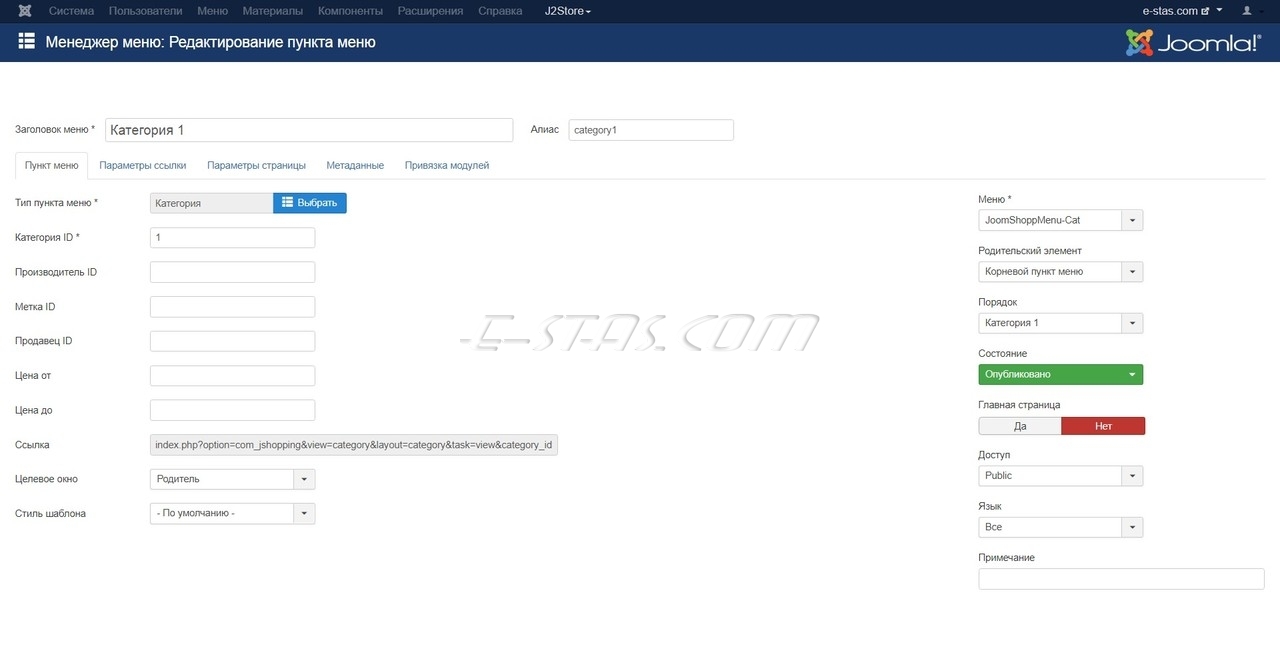Open the J2Store menu
1280x653 pixels.
point(568,11)
